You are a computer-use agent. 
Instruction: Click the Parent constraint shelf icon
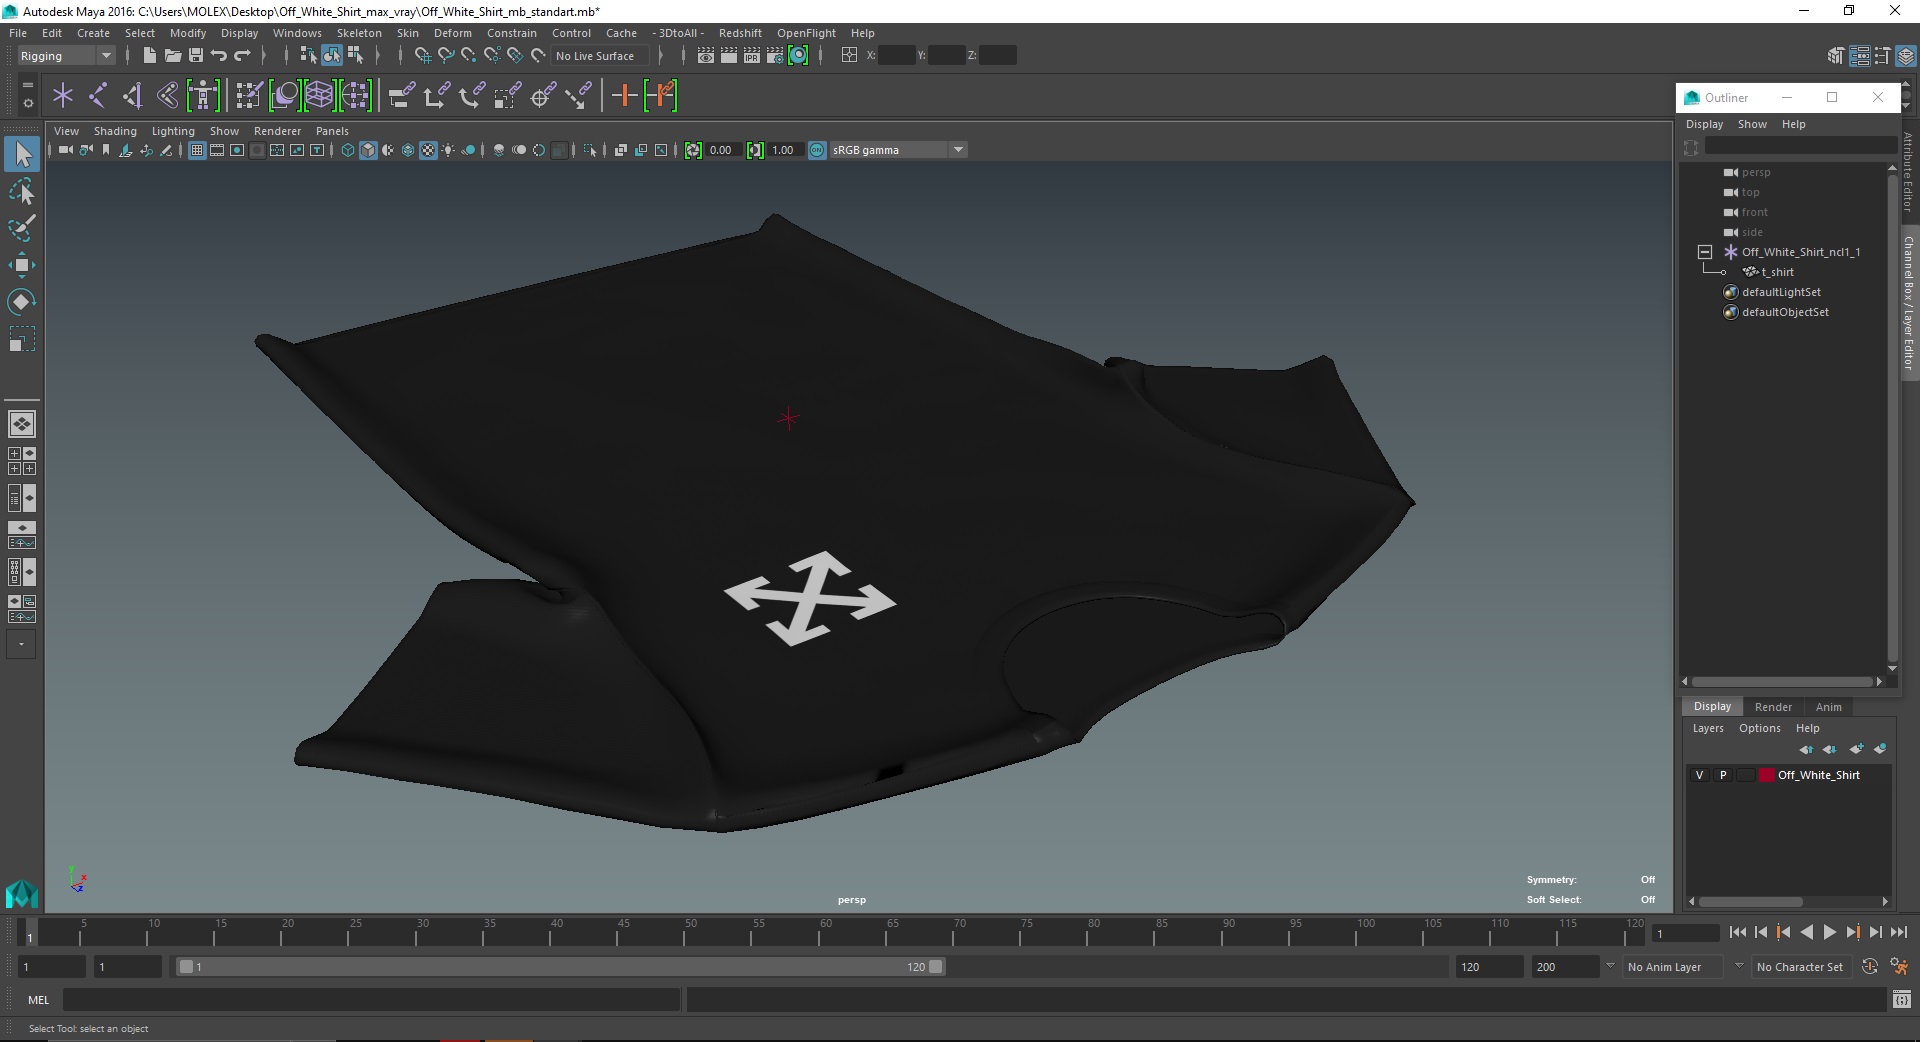402,96
